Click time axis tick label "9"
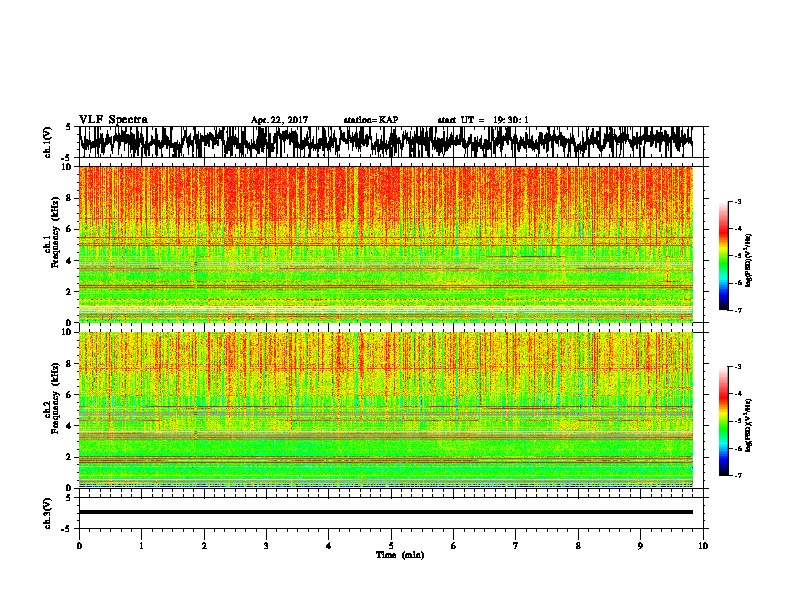The image size is (792, 612). 640,546
